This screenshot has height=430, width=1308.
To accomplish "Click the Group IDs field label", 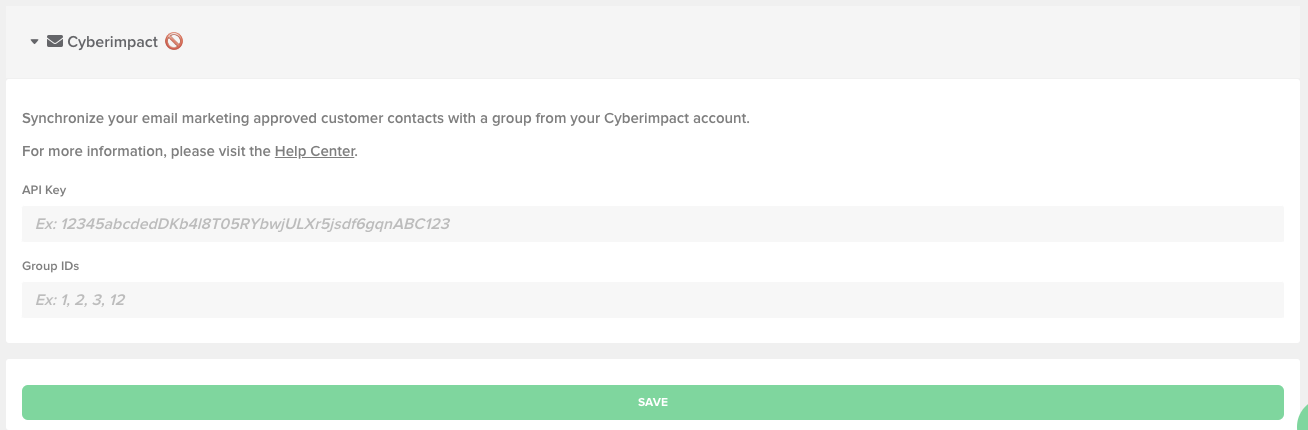I will (50, 266).
